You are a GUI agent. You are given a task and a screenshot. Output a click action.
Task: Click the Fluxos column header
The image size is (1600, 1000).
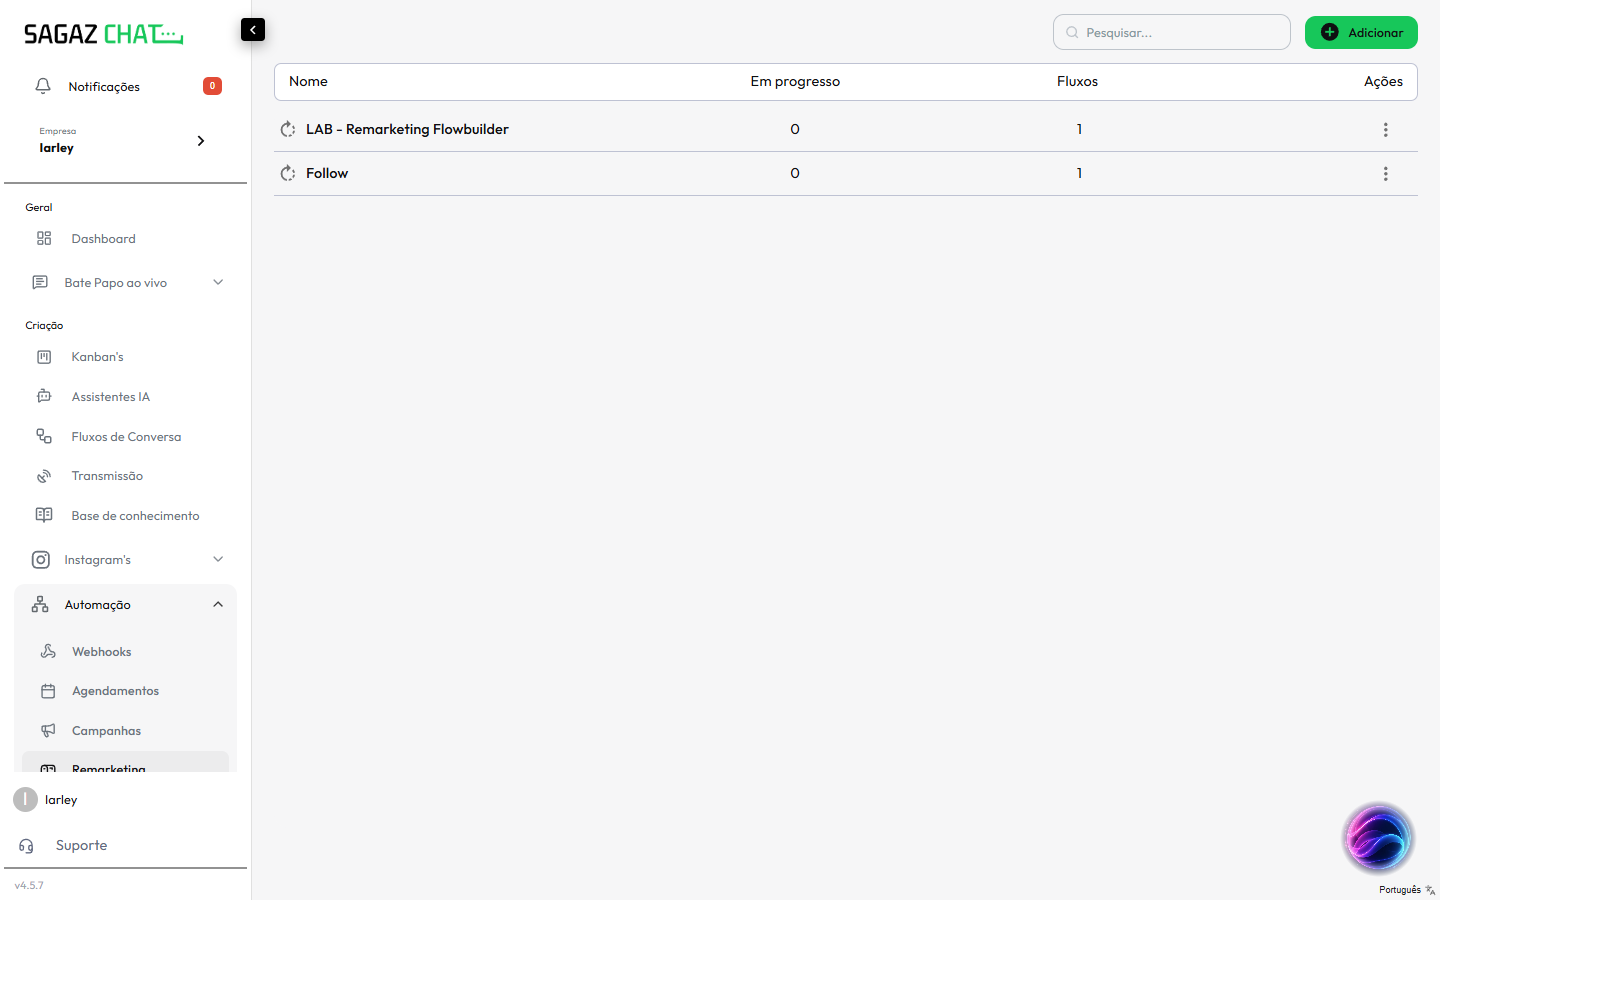[x=1077, y=81]
